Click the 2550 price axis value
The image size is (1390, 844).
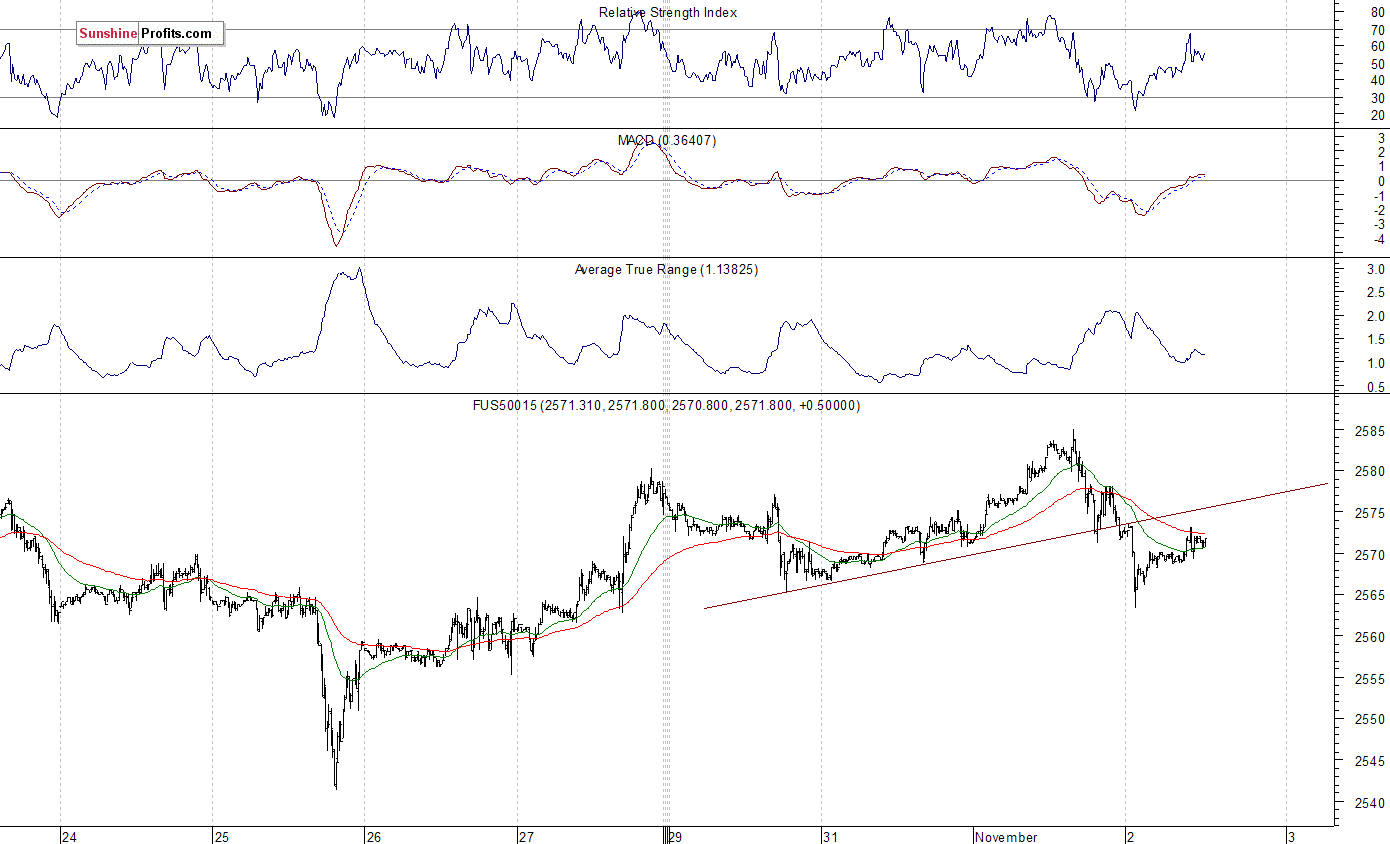[x=1371, y=720]
